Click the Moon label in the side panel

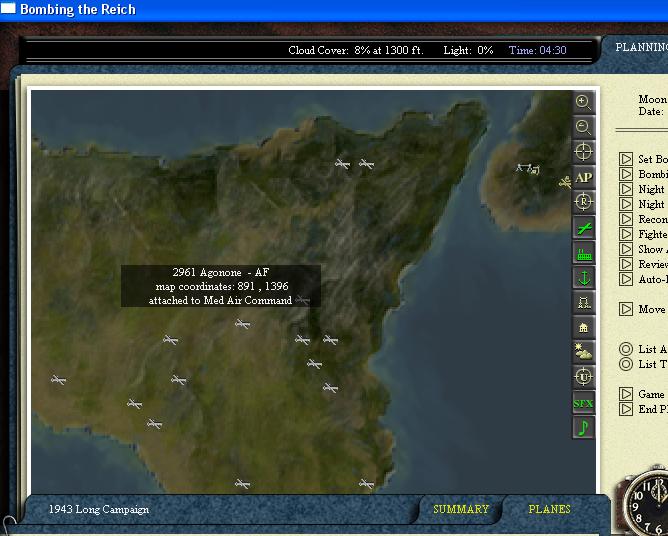point(652,99)
